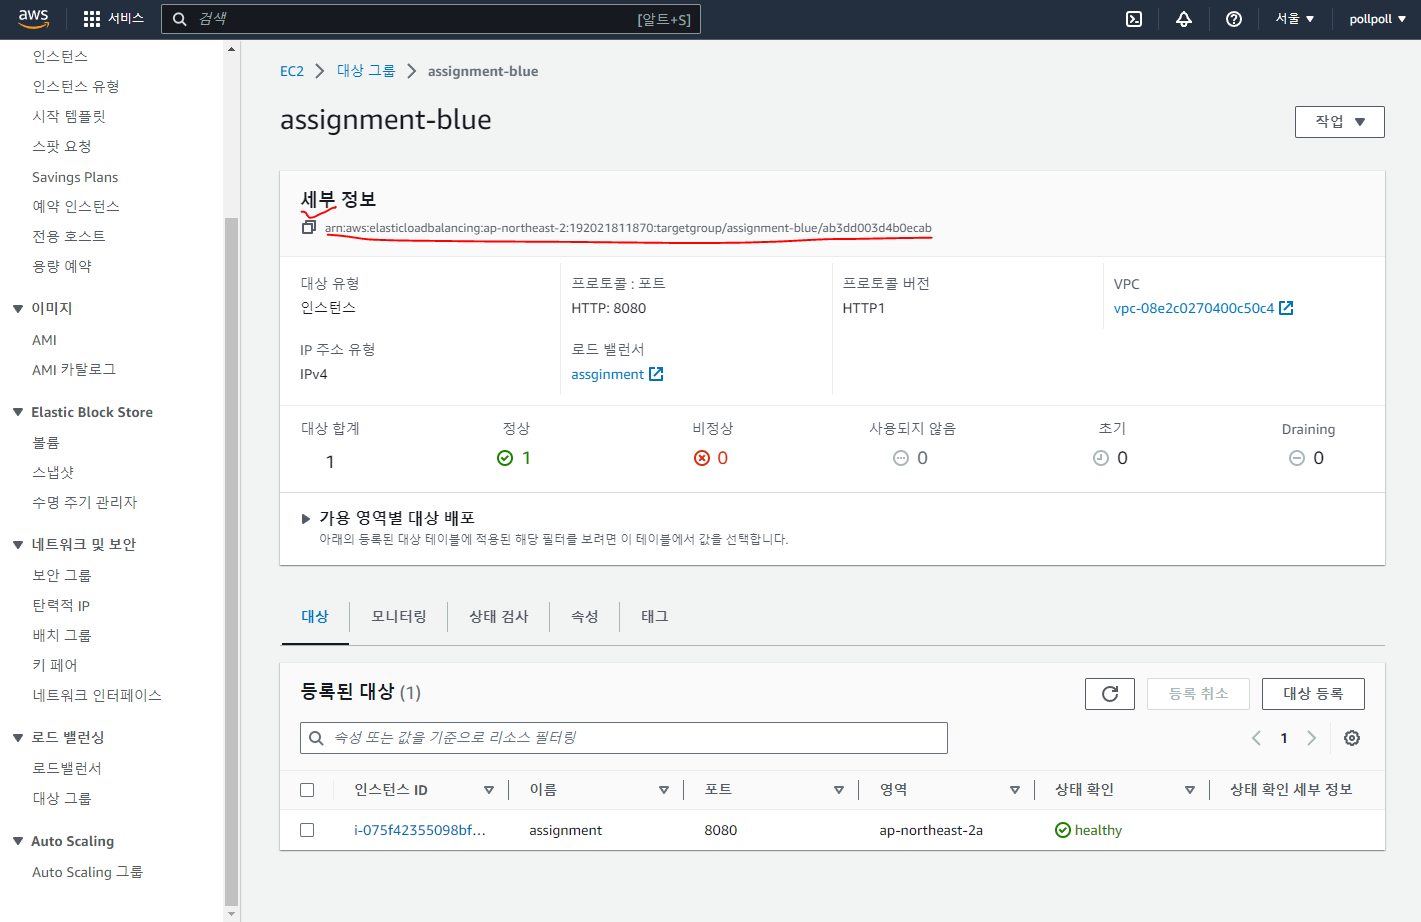The height and width of the screenshot is (922, 1421).
Task: Open 인스턴스 in the sidebar
Action: [x=60, y=57]
